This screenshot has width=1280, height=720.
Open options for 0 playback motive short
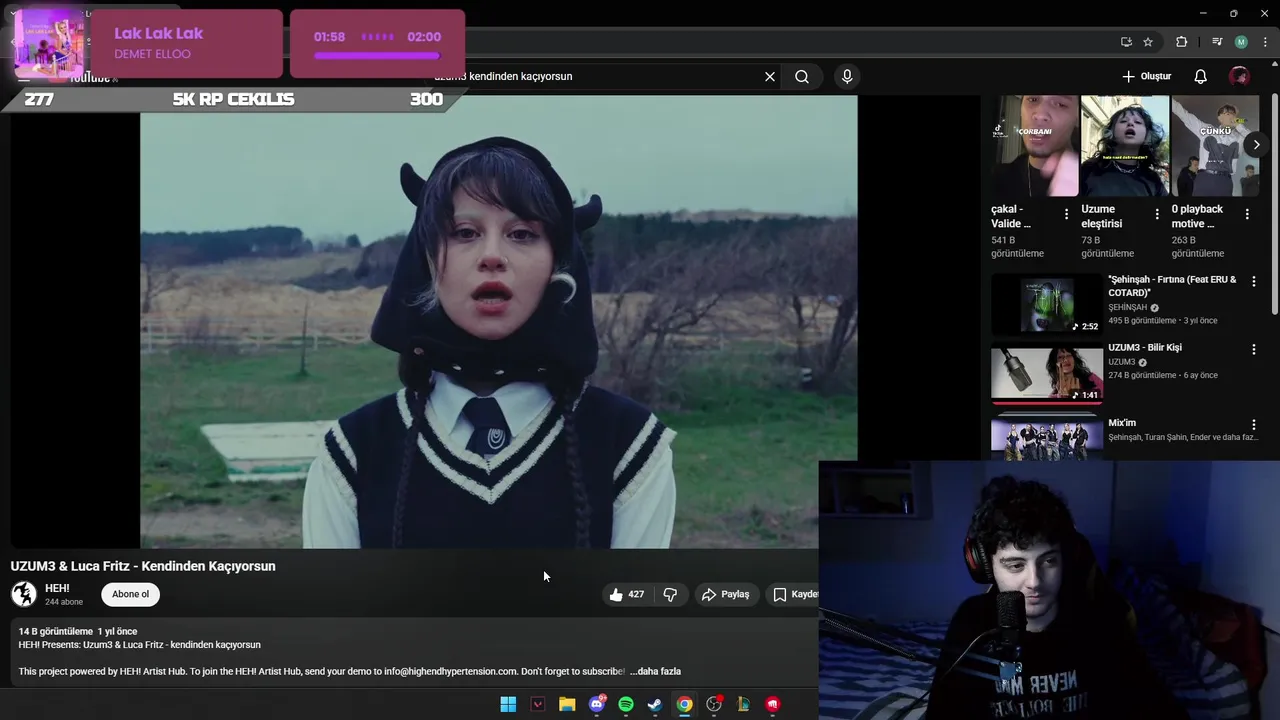[x=1247, y=214]
